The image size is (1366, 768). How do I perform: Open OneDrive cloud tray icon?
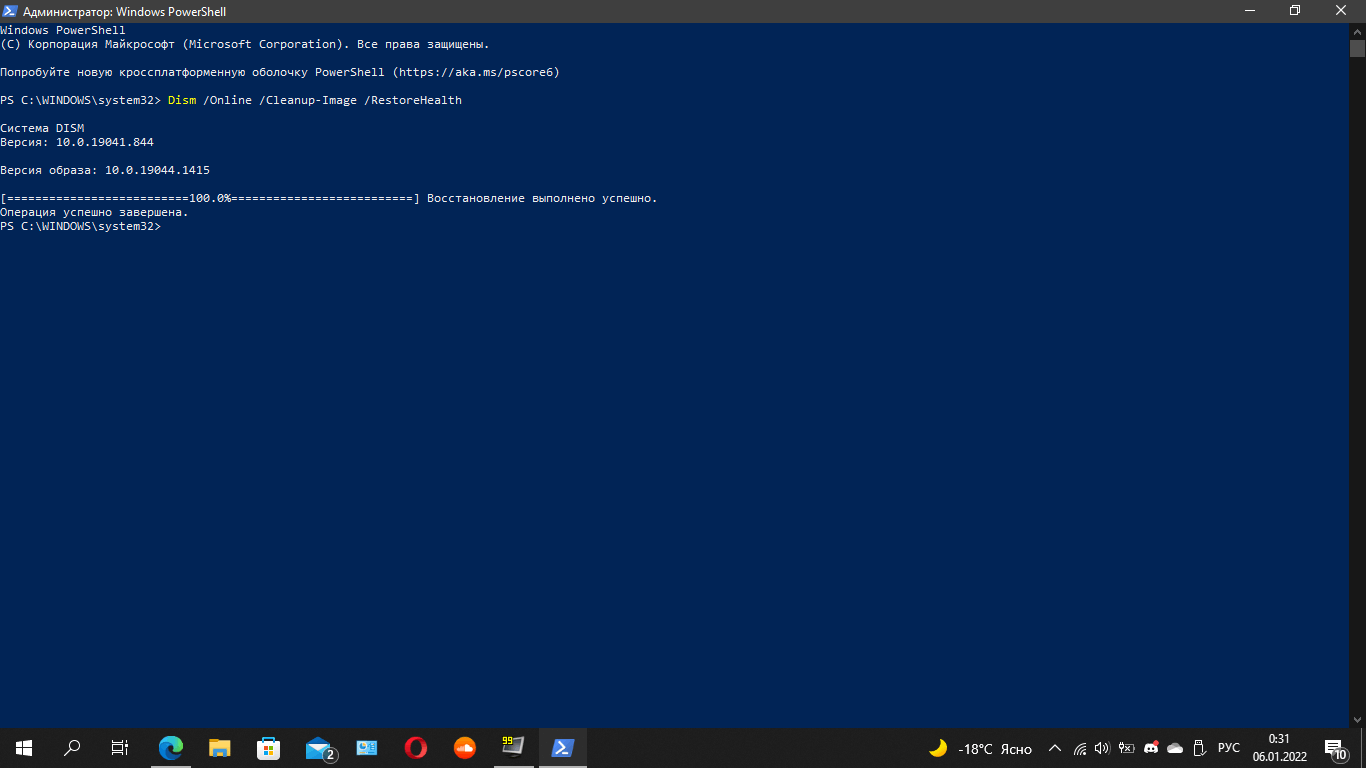point(1175,748)
